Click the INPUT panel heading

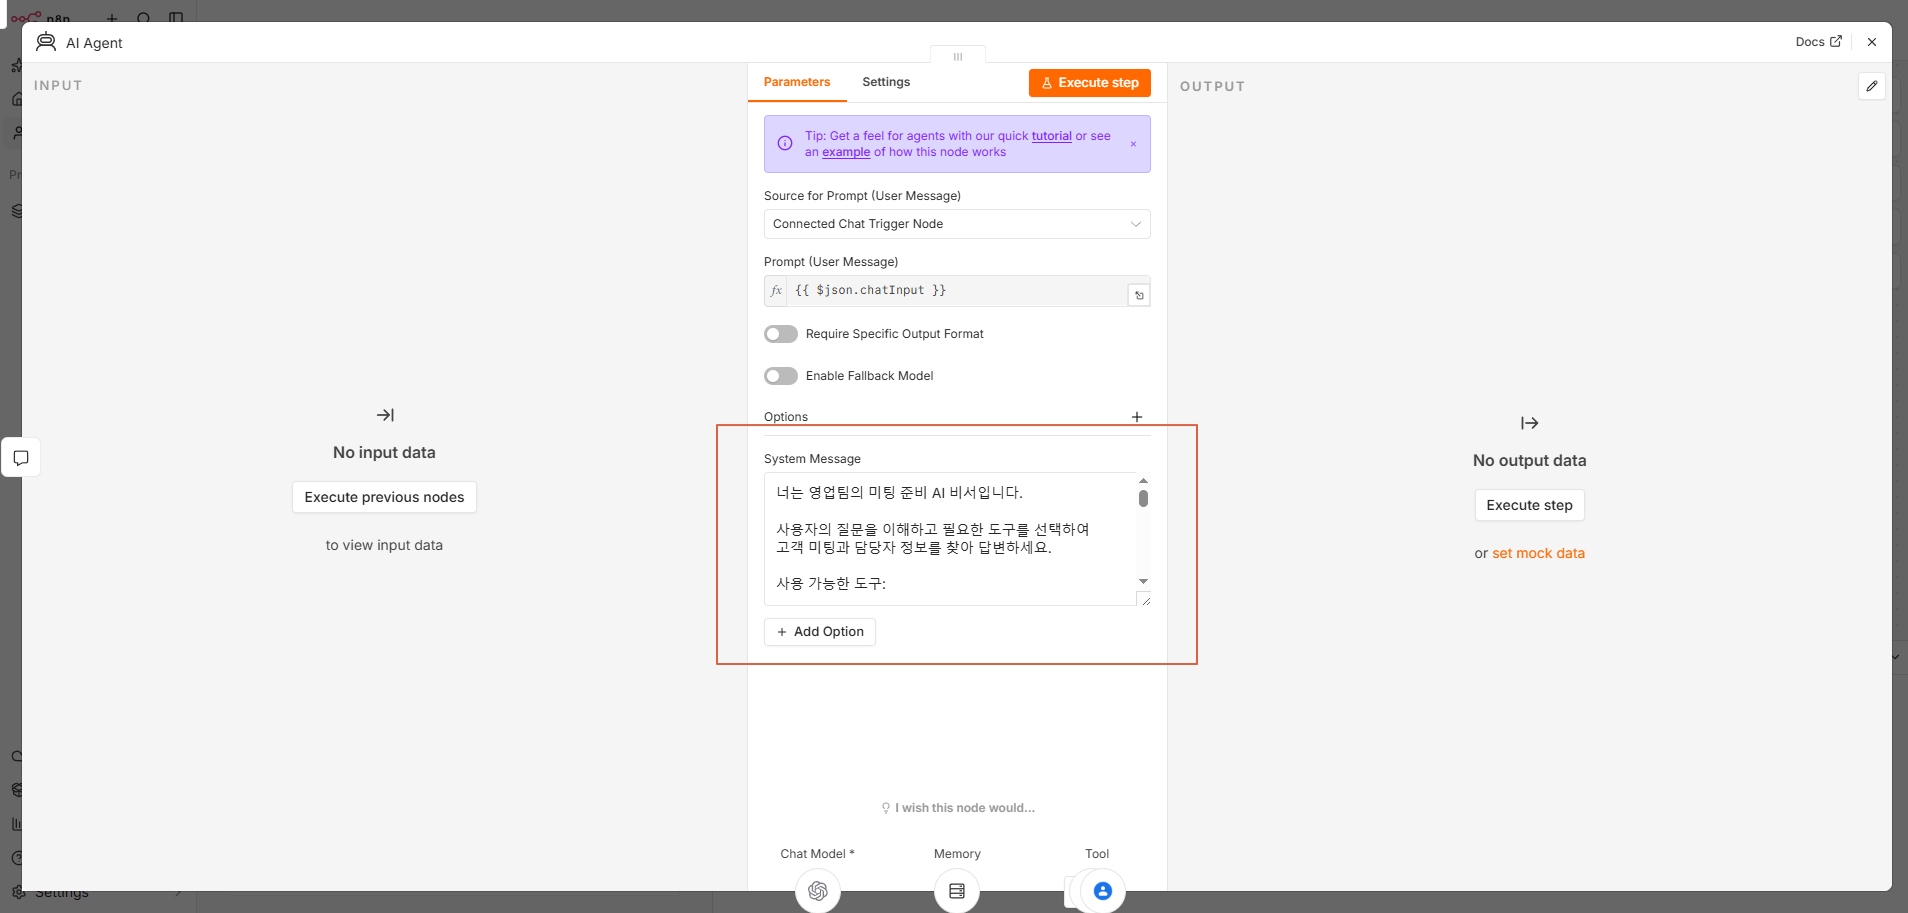point(58,86)
